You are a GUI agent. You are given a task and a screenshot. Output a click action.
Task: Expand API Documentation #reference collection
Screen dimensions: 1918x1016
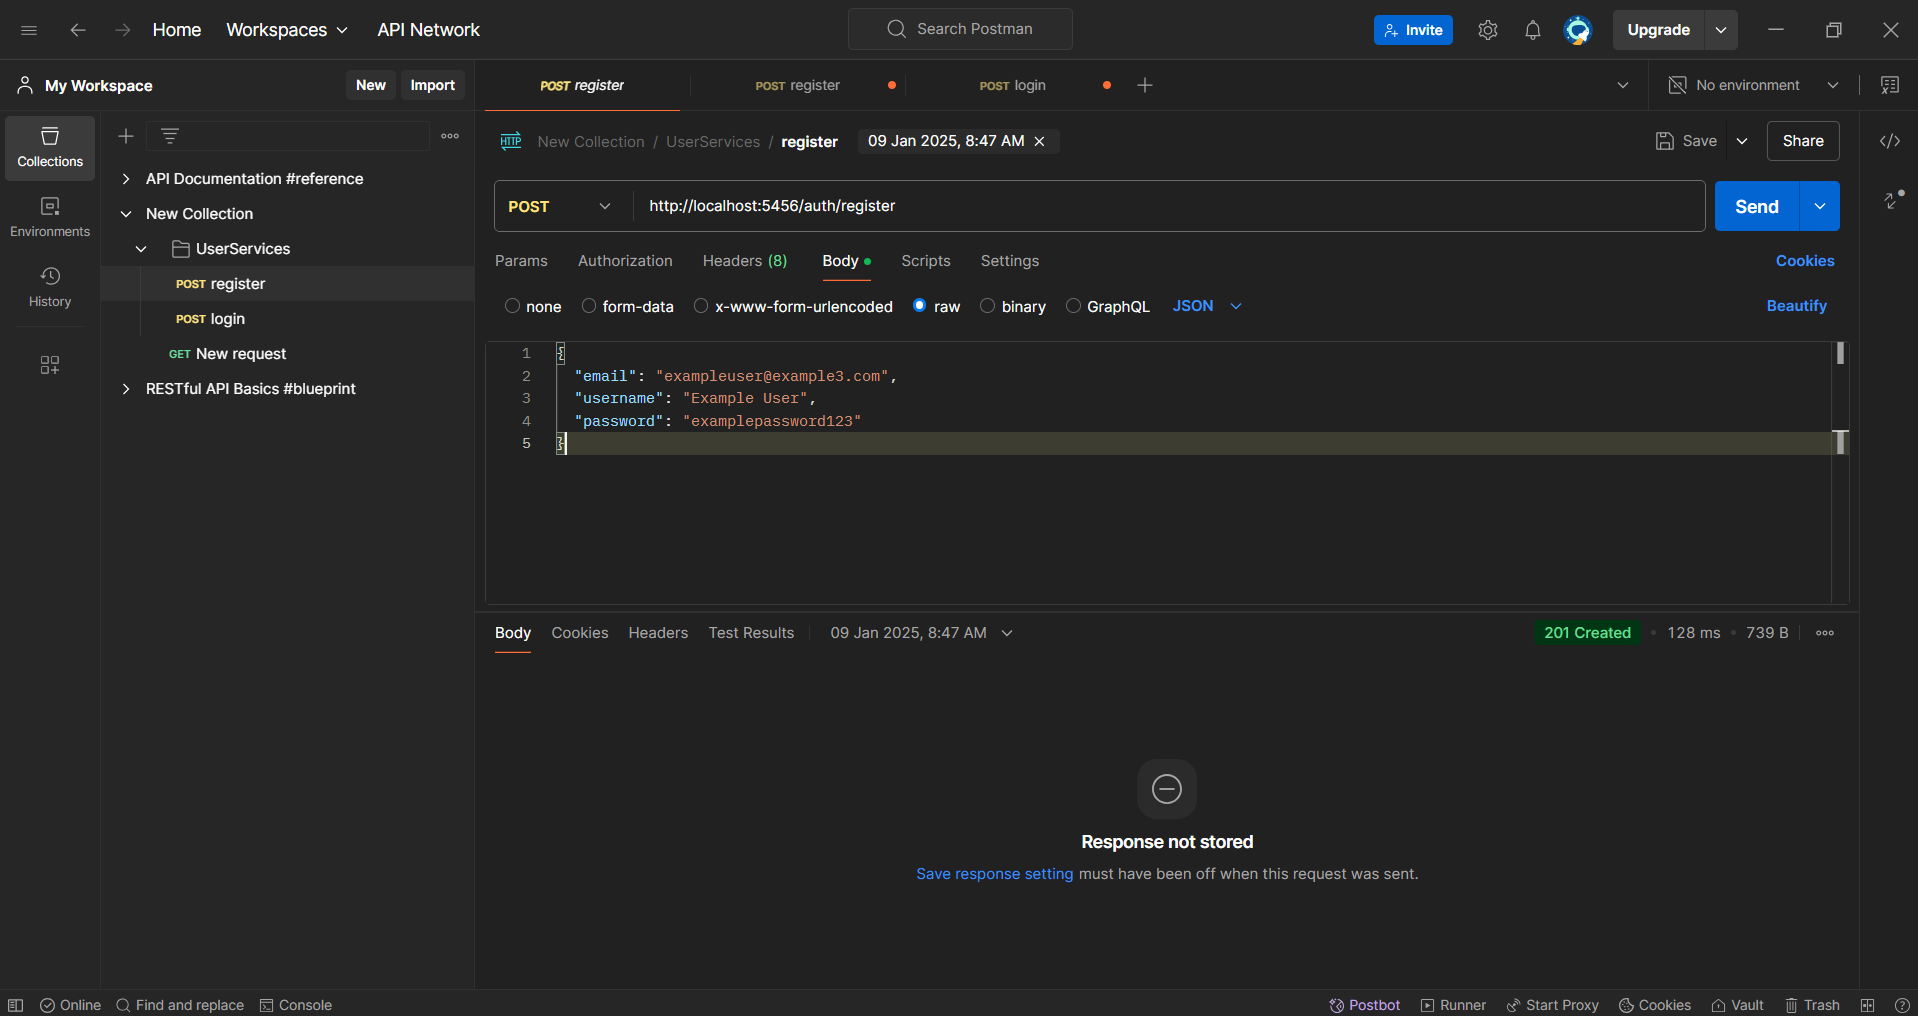(x=126, y=179)
